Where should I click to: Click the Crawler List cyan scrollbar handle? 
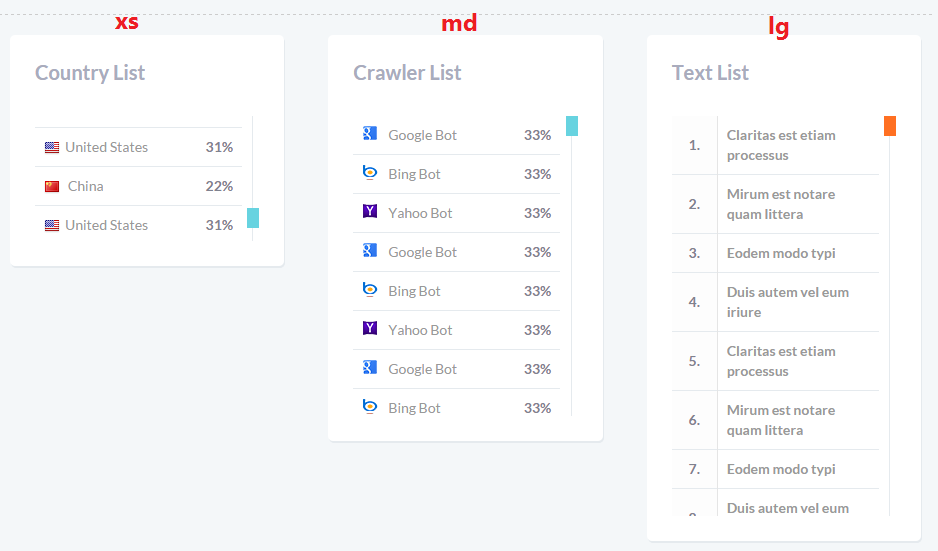click(572, 126)
